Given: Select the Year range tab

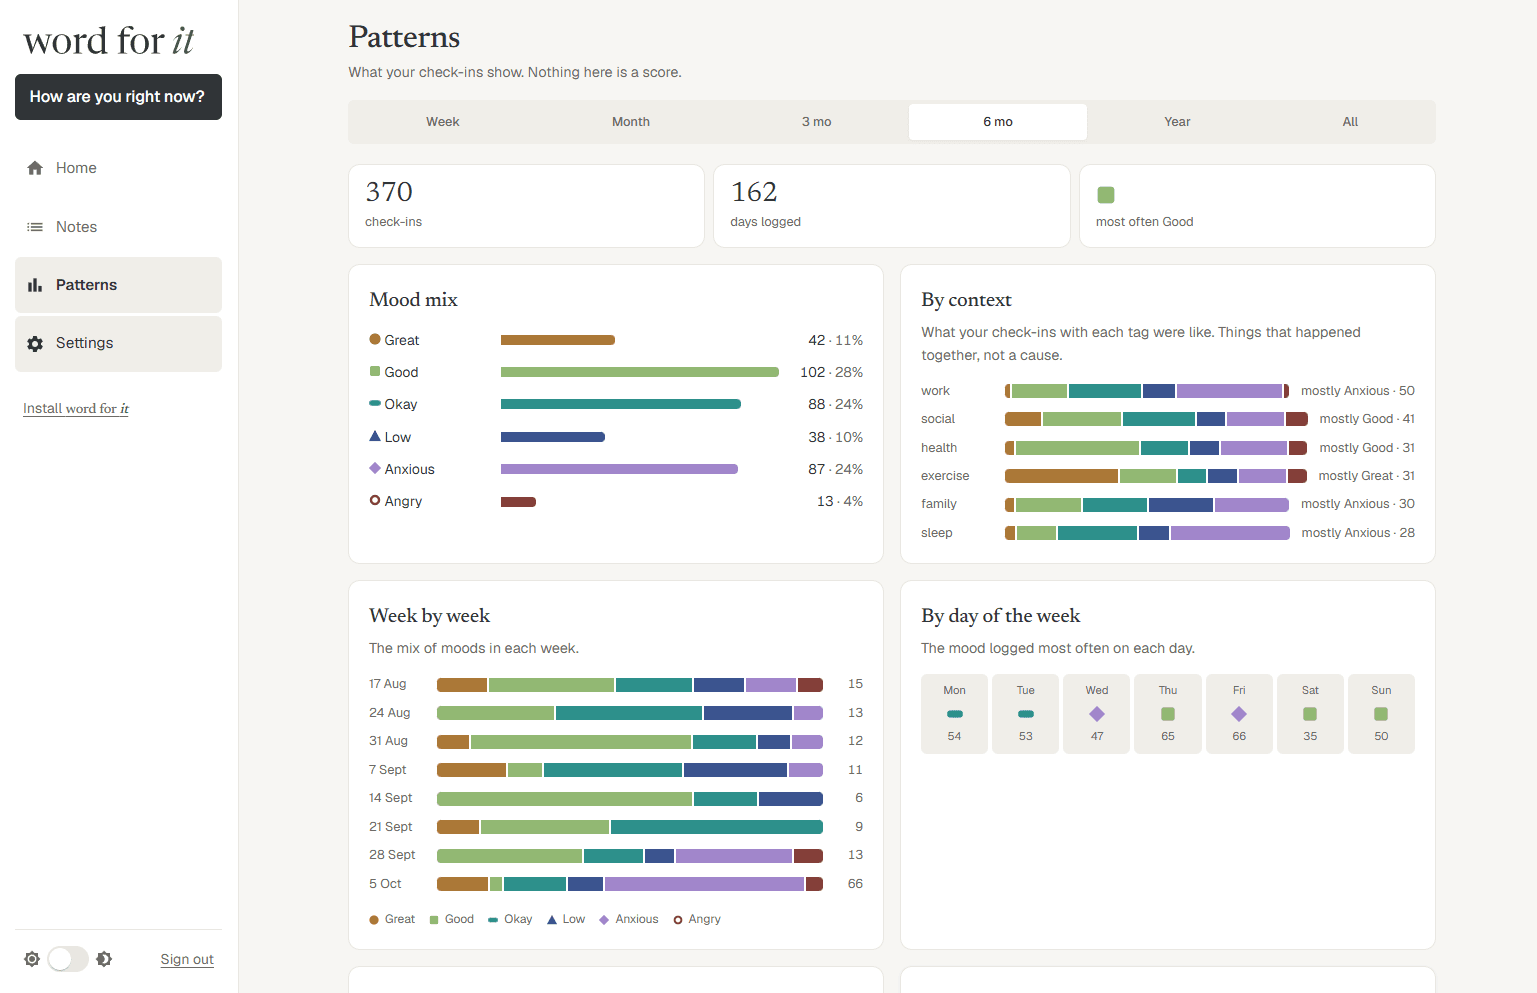Looking at the screenshot, I should 1177,122.
